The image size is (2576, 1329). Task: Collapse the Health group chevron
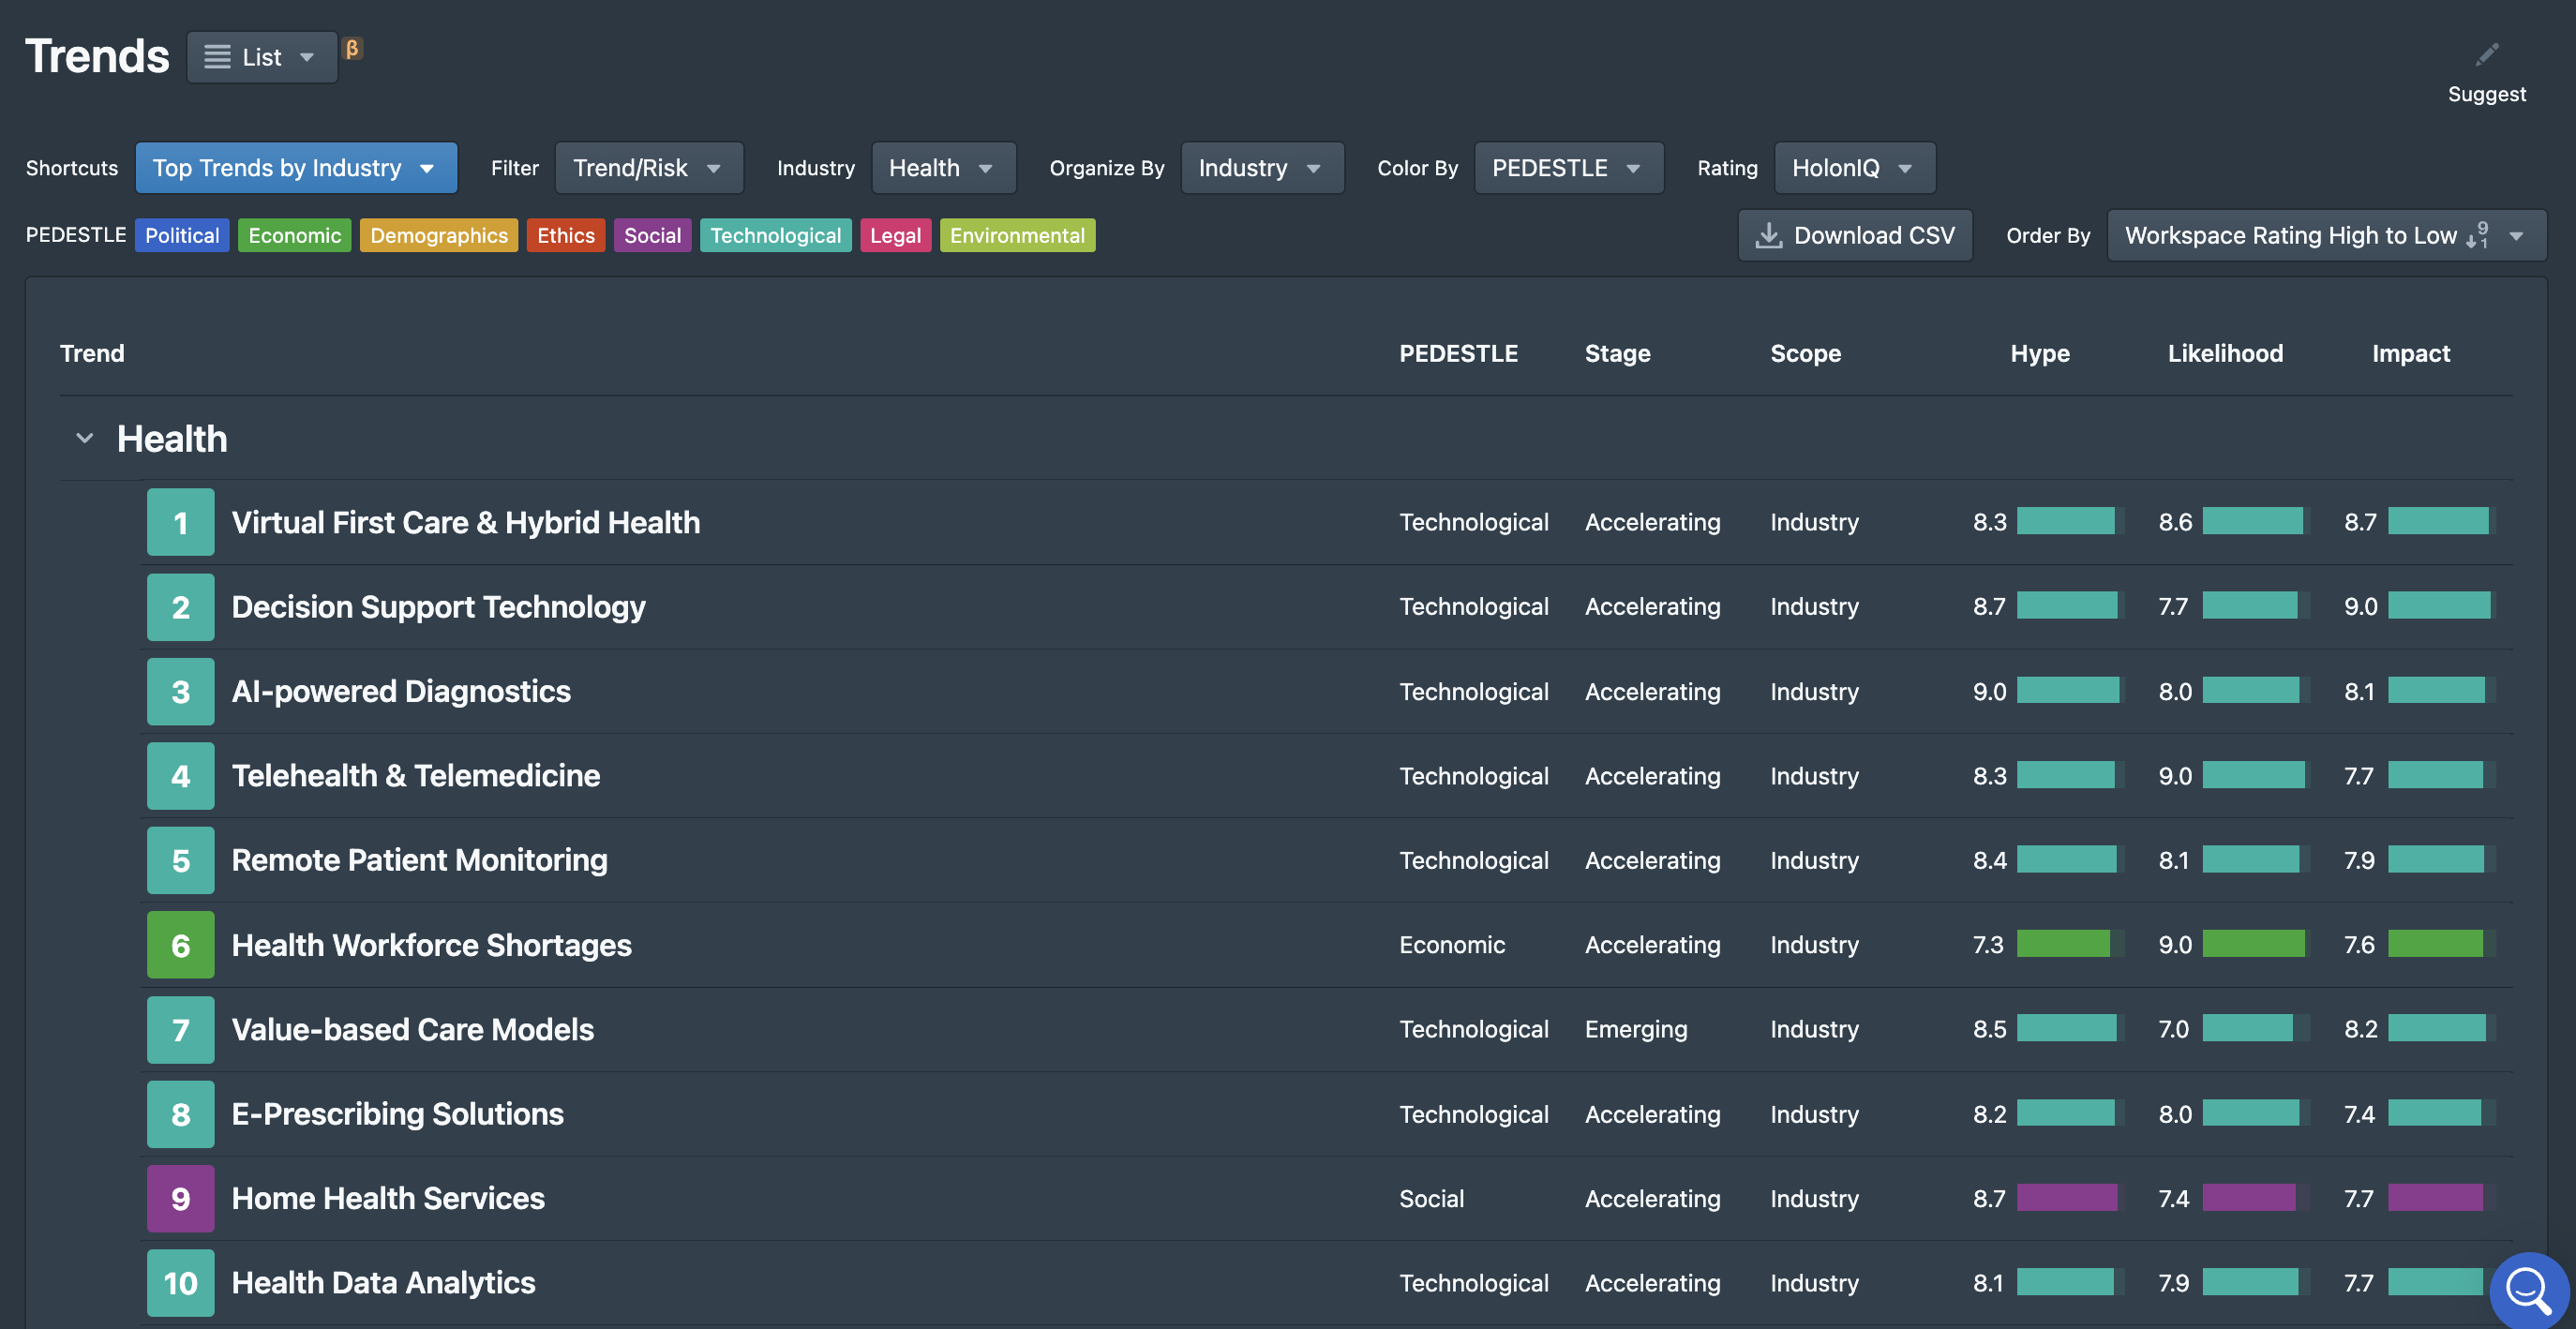pyautogui.click(x=85, y=438)
